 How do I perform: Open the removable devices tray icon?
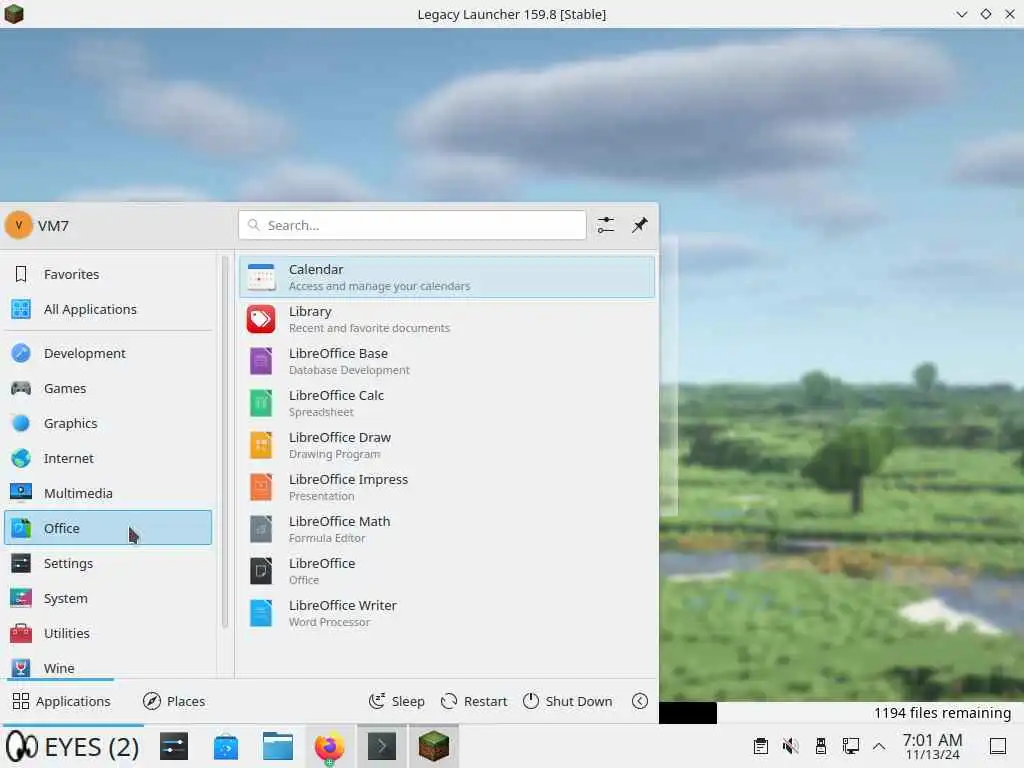pyautogui.click(x=821, y=746)
